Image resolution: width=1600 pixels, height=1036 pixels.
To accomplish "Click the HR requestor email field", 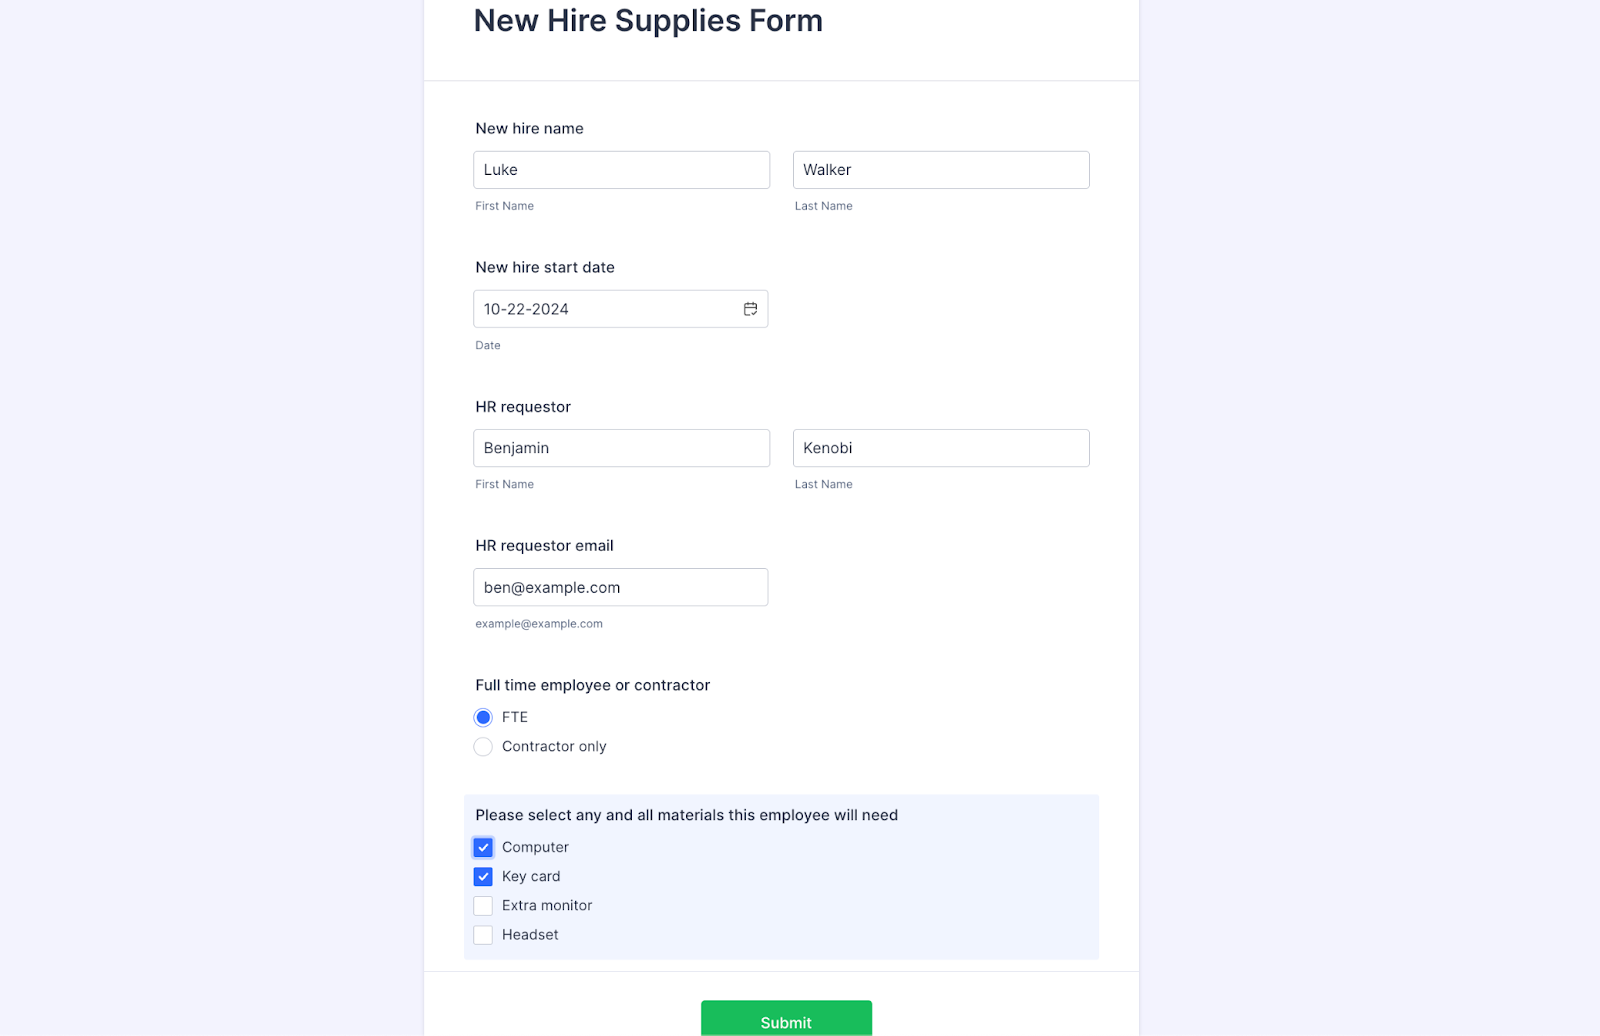I will tap(620, 587).
